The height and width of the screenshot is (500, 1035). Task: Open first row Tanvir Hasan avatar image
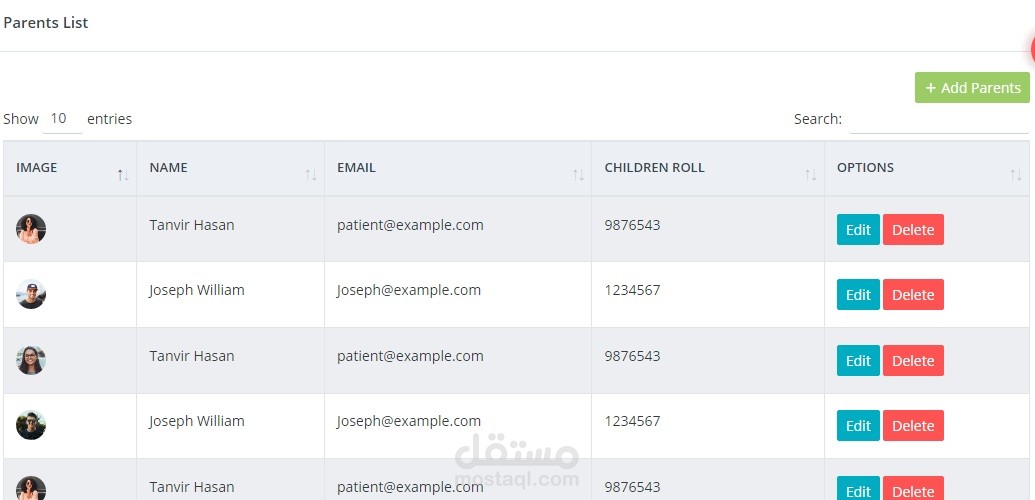pos(31,229)
